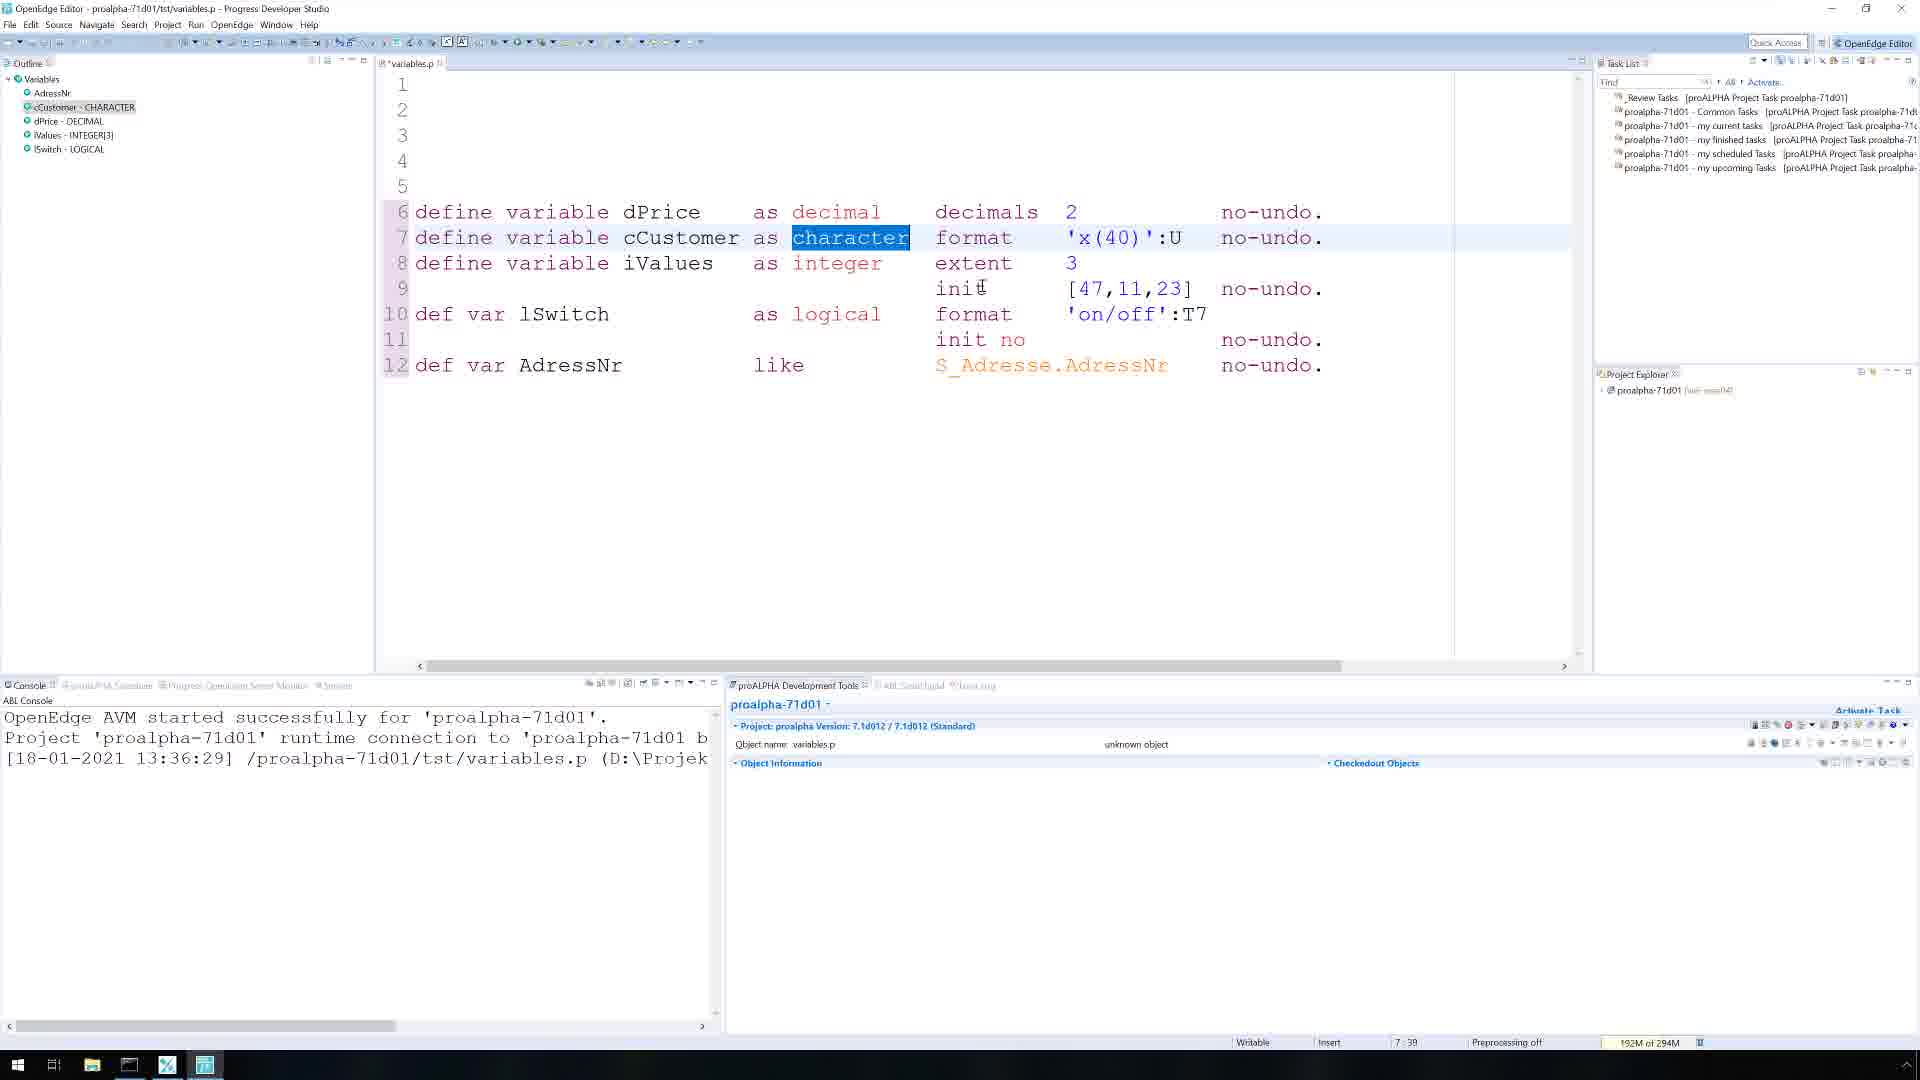Click S_Adresse.AdressNr in line 12
Screen dimensions: 1920x1080
point(1051,366)
